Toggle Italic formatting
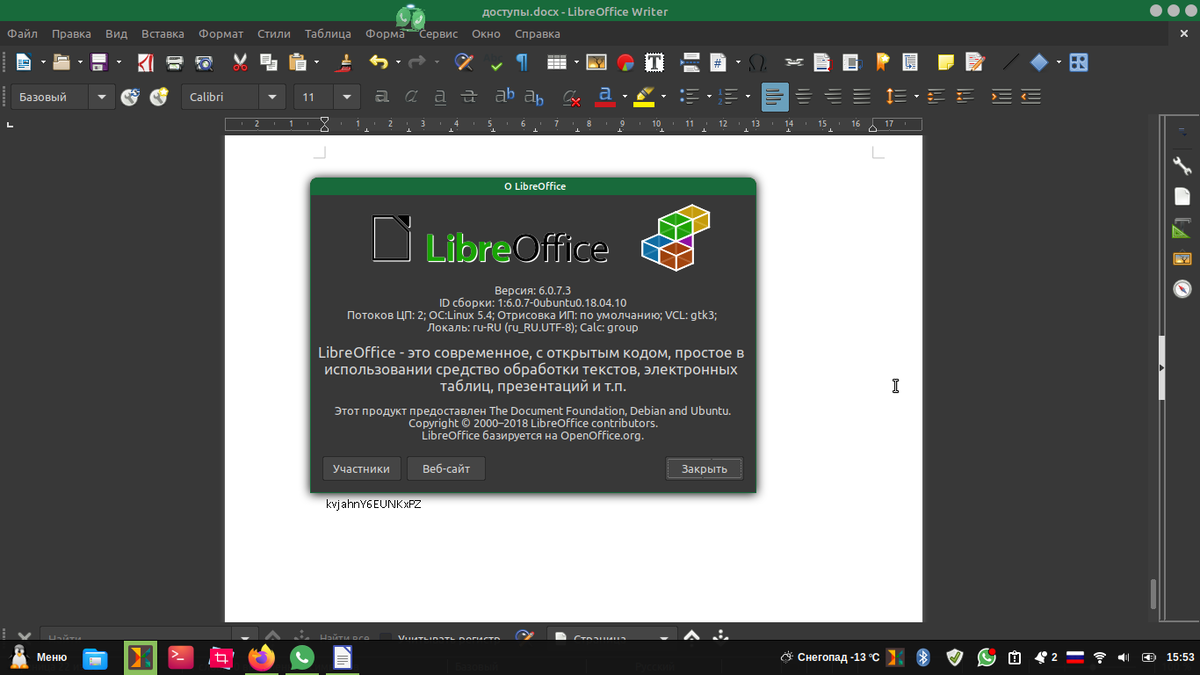Viewport: 1200px width, 675px height. [x=410, y=97]
